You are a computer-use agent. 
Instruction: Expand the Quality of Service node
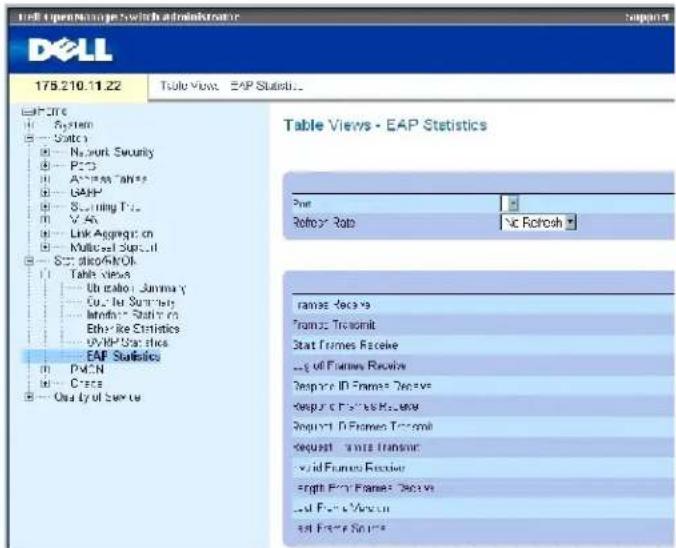29,397
